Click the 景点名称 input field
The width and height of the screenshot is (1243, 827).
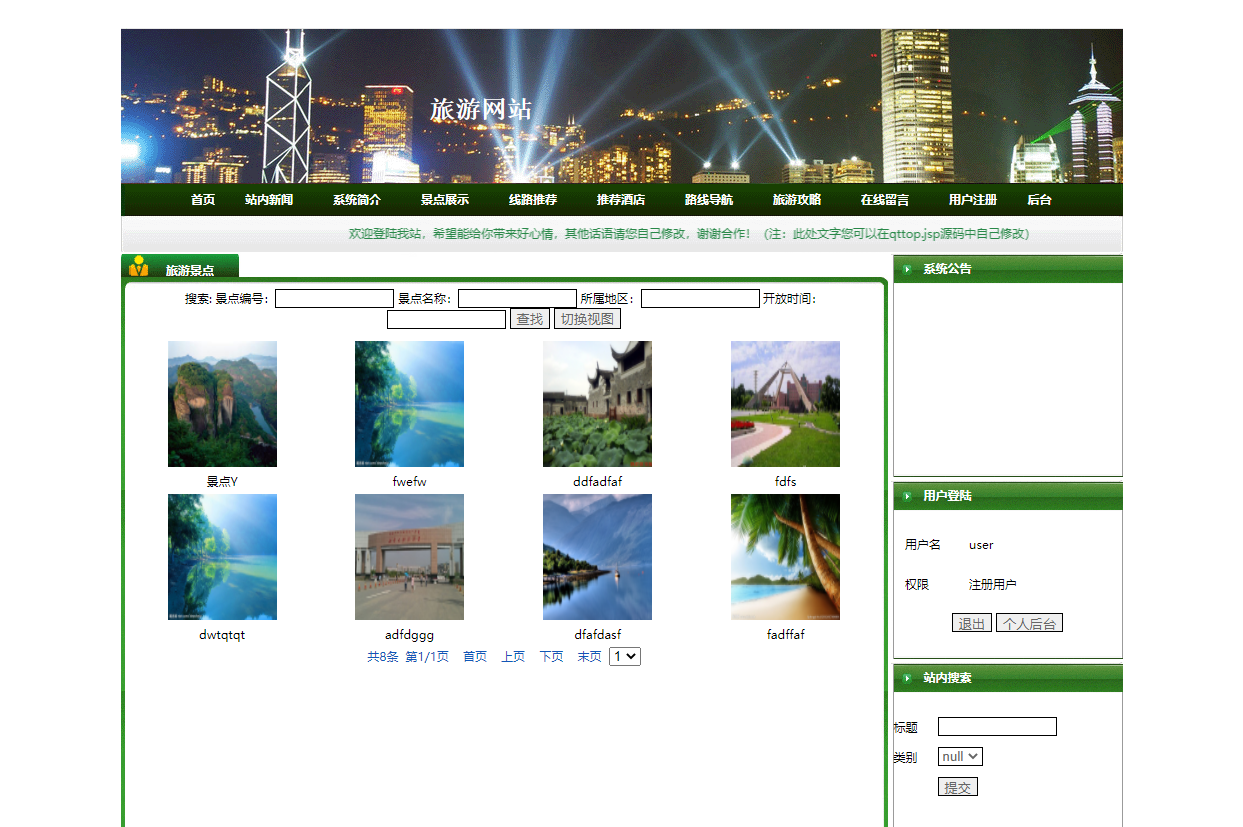[x=516, y=298]
